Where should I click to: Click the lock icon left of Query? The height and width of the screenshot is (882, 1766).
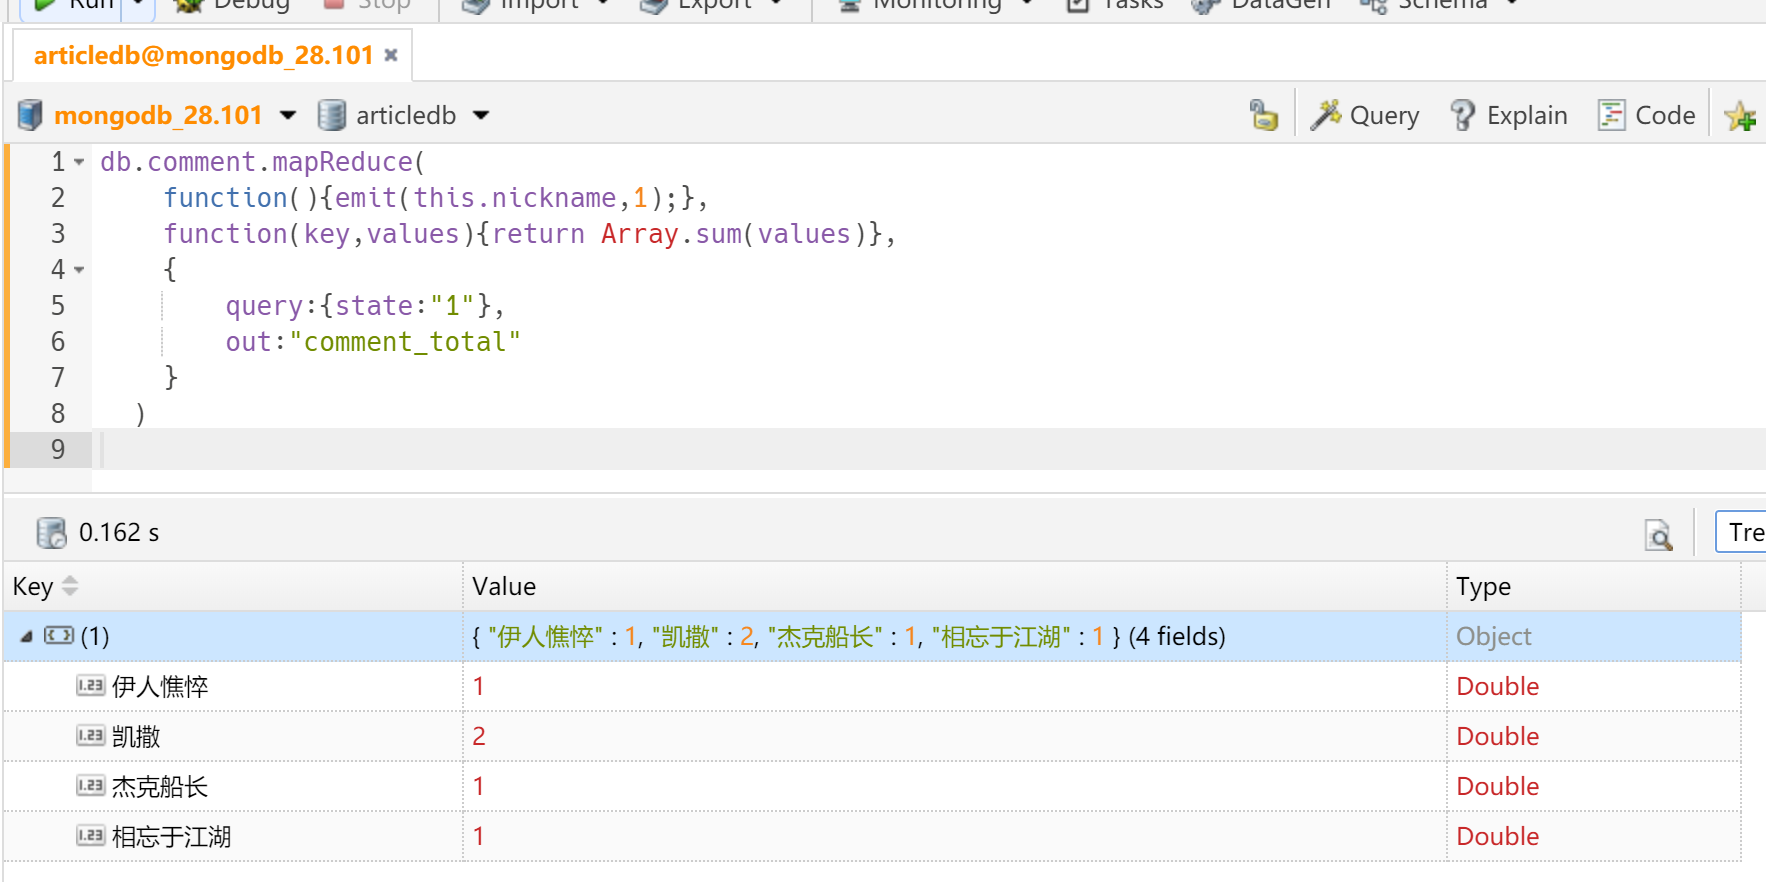(x=1264, y=115)
